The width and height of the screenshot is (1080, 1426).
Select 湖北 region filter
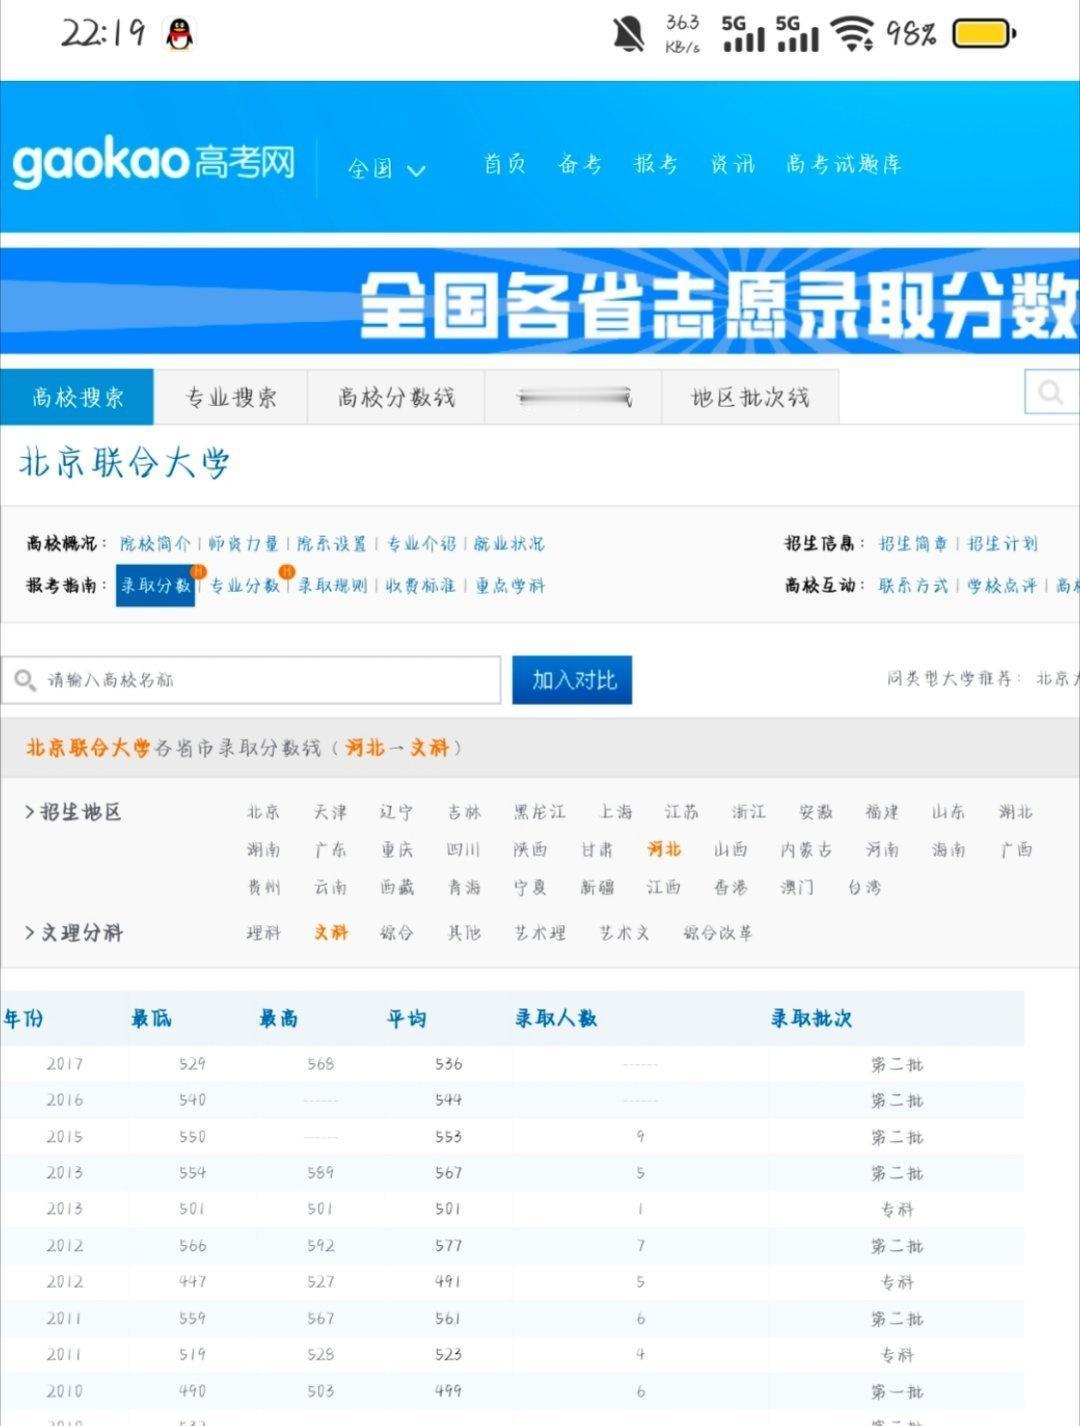[1015, 812]
